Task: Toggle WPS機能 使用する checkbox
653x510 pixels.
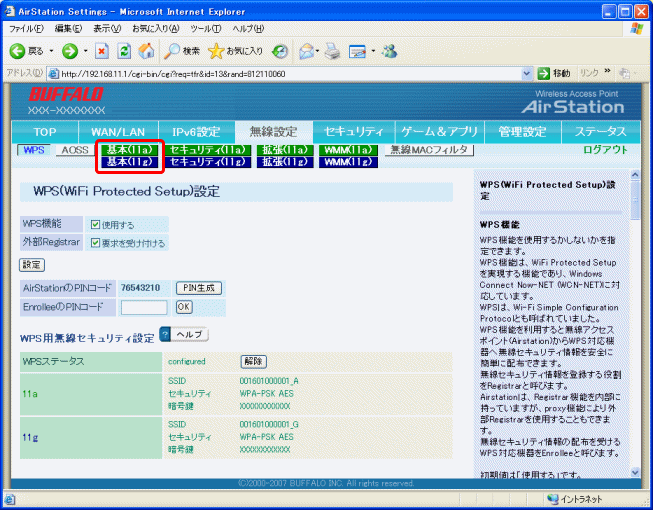Action: tap(95, 225)
